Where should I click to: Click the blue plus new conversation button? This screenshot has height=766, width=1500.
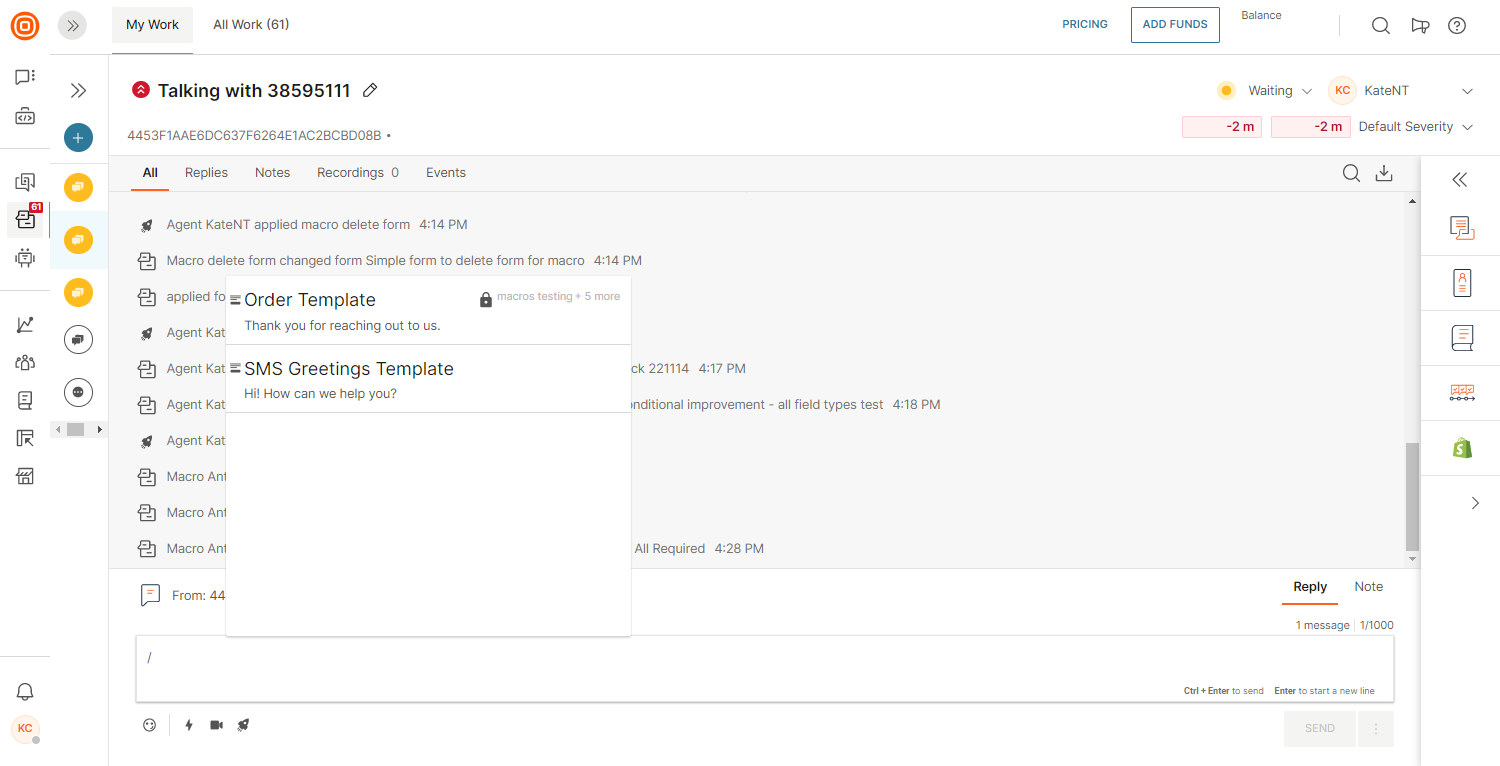pyautogui.click(x=78, y=138)
